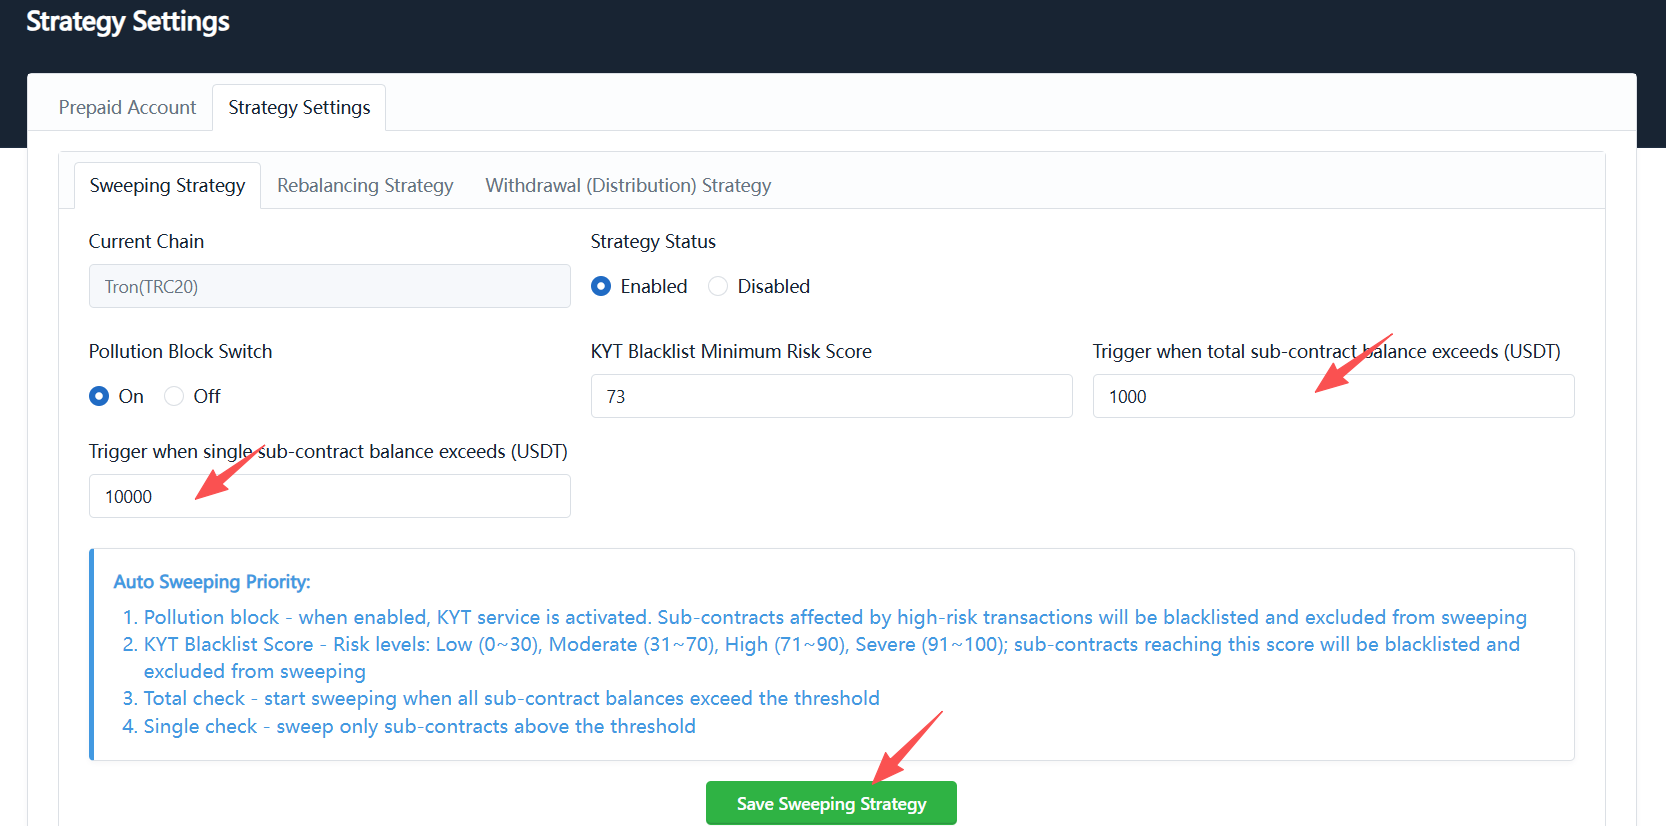Screen dimensions: 1666x826
Task: Select the Strategy Settings tab
Action: pos(299,107)
